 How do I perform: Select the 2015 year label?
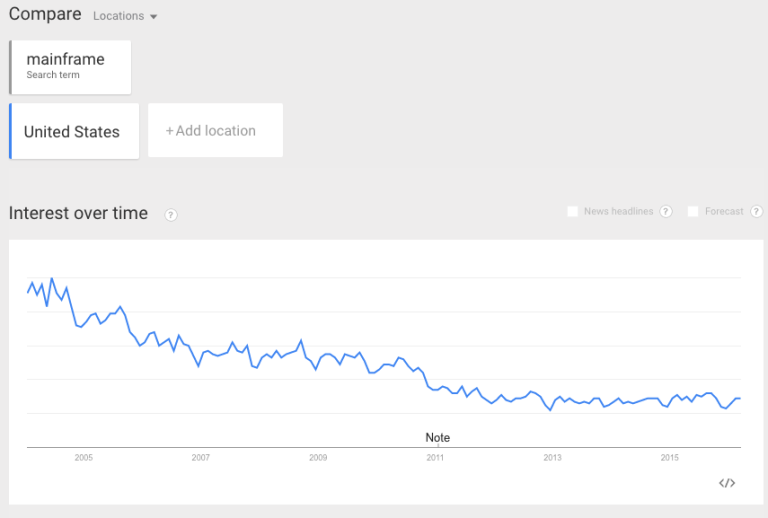[669, 458]
